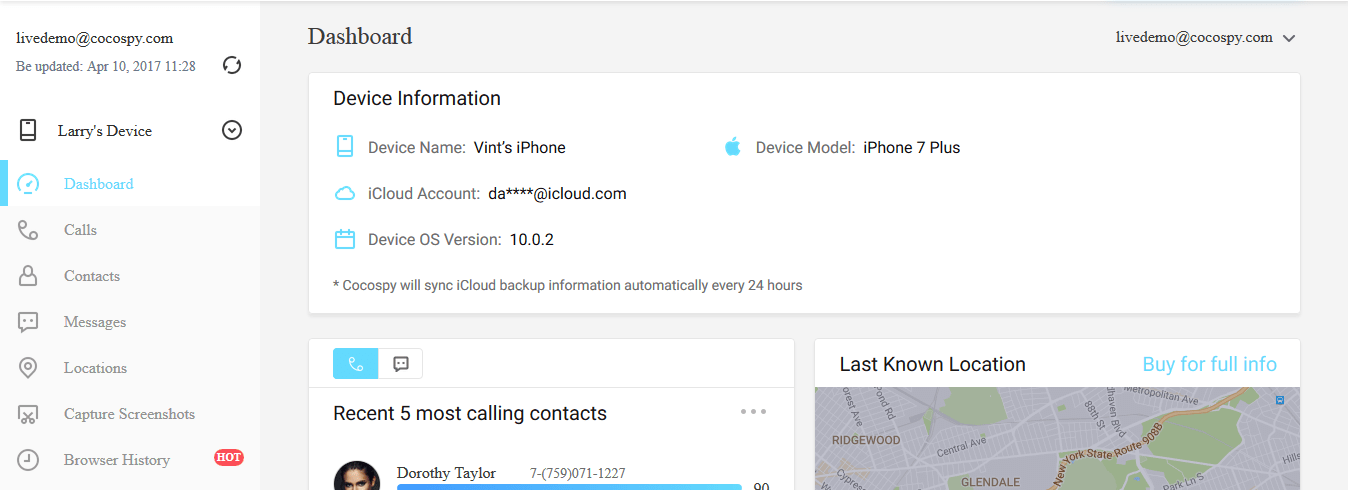
Task: Open the three-dot options for calling contacts
Action: (x=754, y=411)
